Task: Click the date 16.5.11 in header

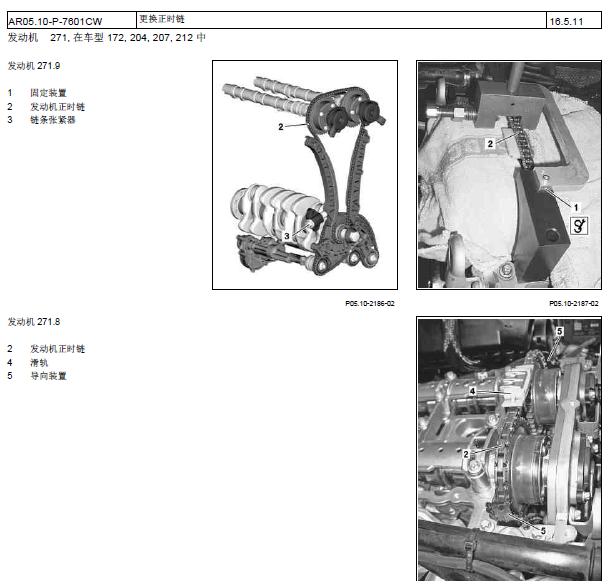Action: [x=566, y=22]
